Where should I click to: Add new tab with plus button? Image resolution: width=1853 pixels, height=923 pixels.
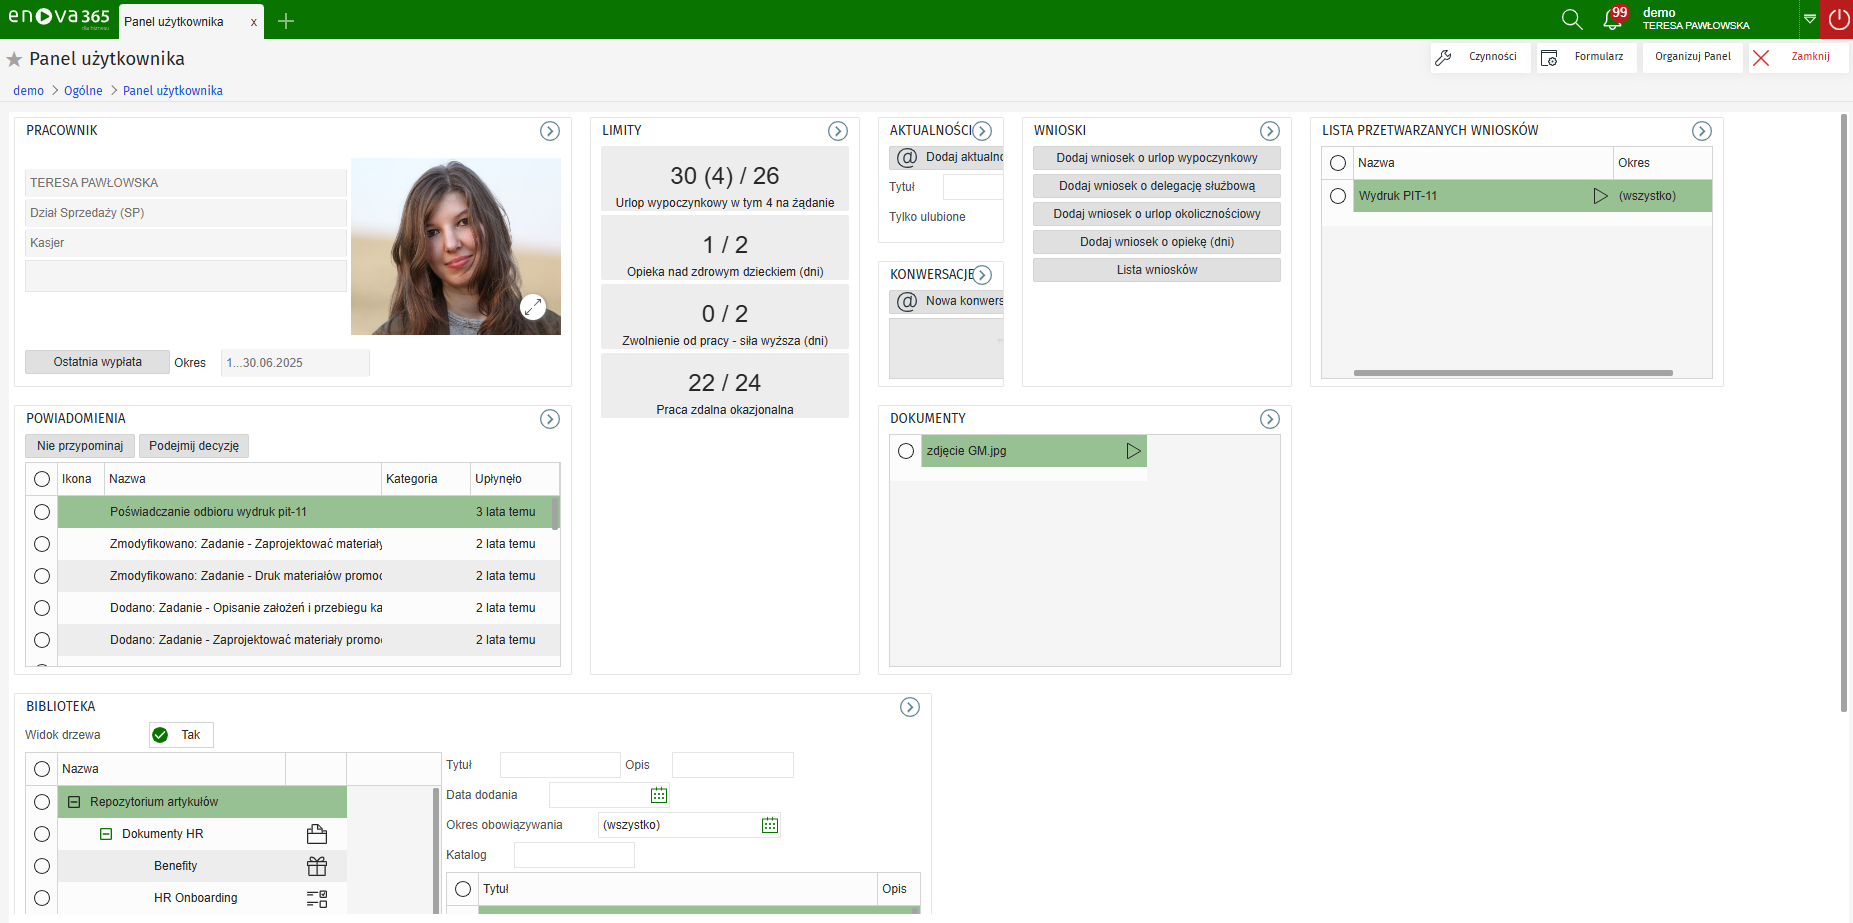coord(286,21)
